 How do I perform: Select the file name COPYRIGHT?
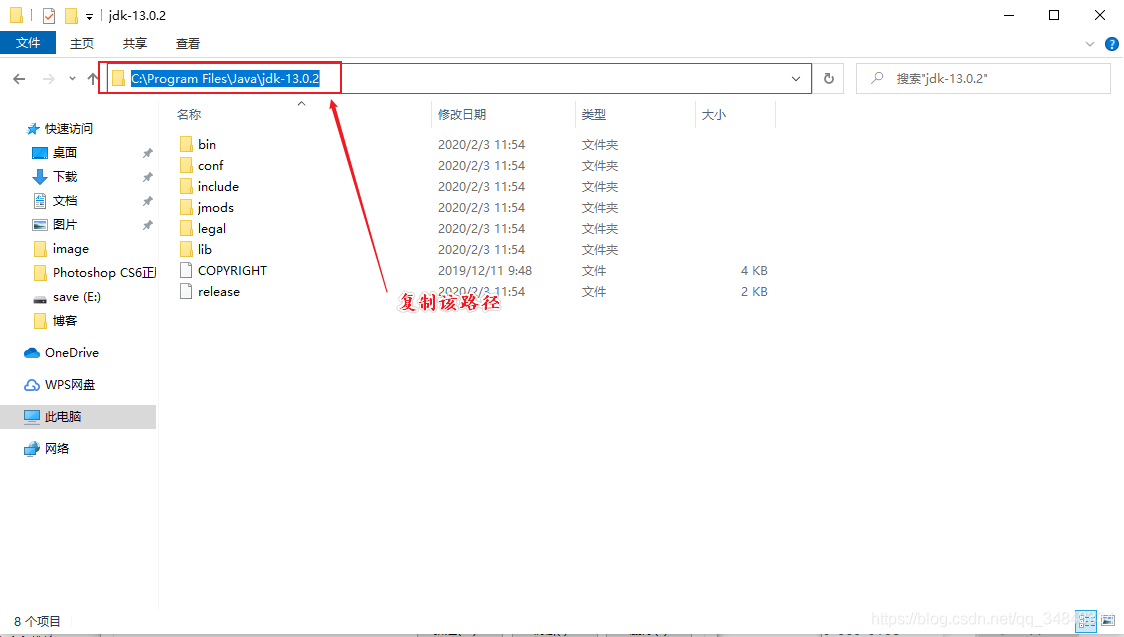pyautogui.click(x=232, y=271)
